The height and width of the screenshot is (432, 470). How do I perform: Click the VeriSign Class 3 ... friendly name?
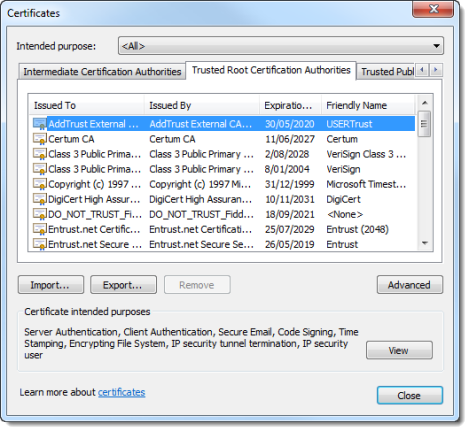(x=366, y=154)
